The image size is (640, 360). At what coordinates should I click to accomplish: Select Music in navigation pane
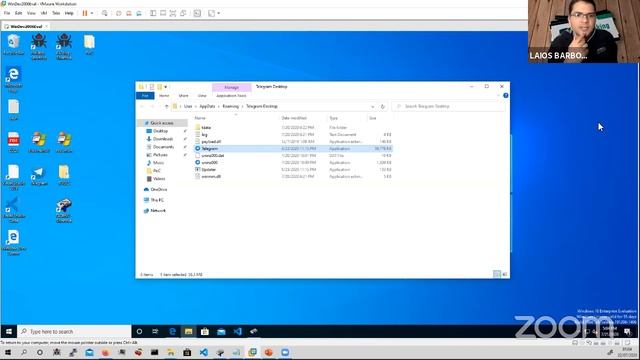[x=158, y=163]
